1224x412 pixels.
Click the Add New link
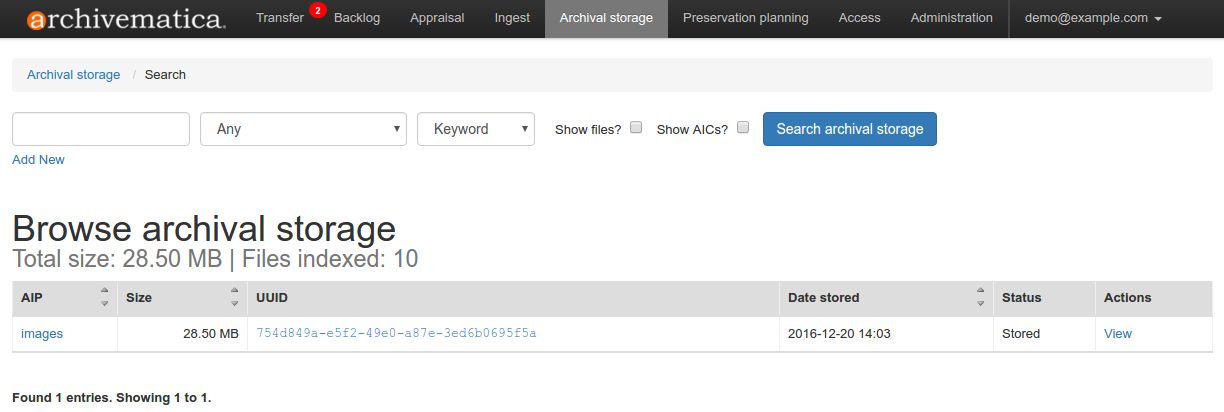click(x=38, y=160)
